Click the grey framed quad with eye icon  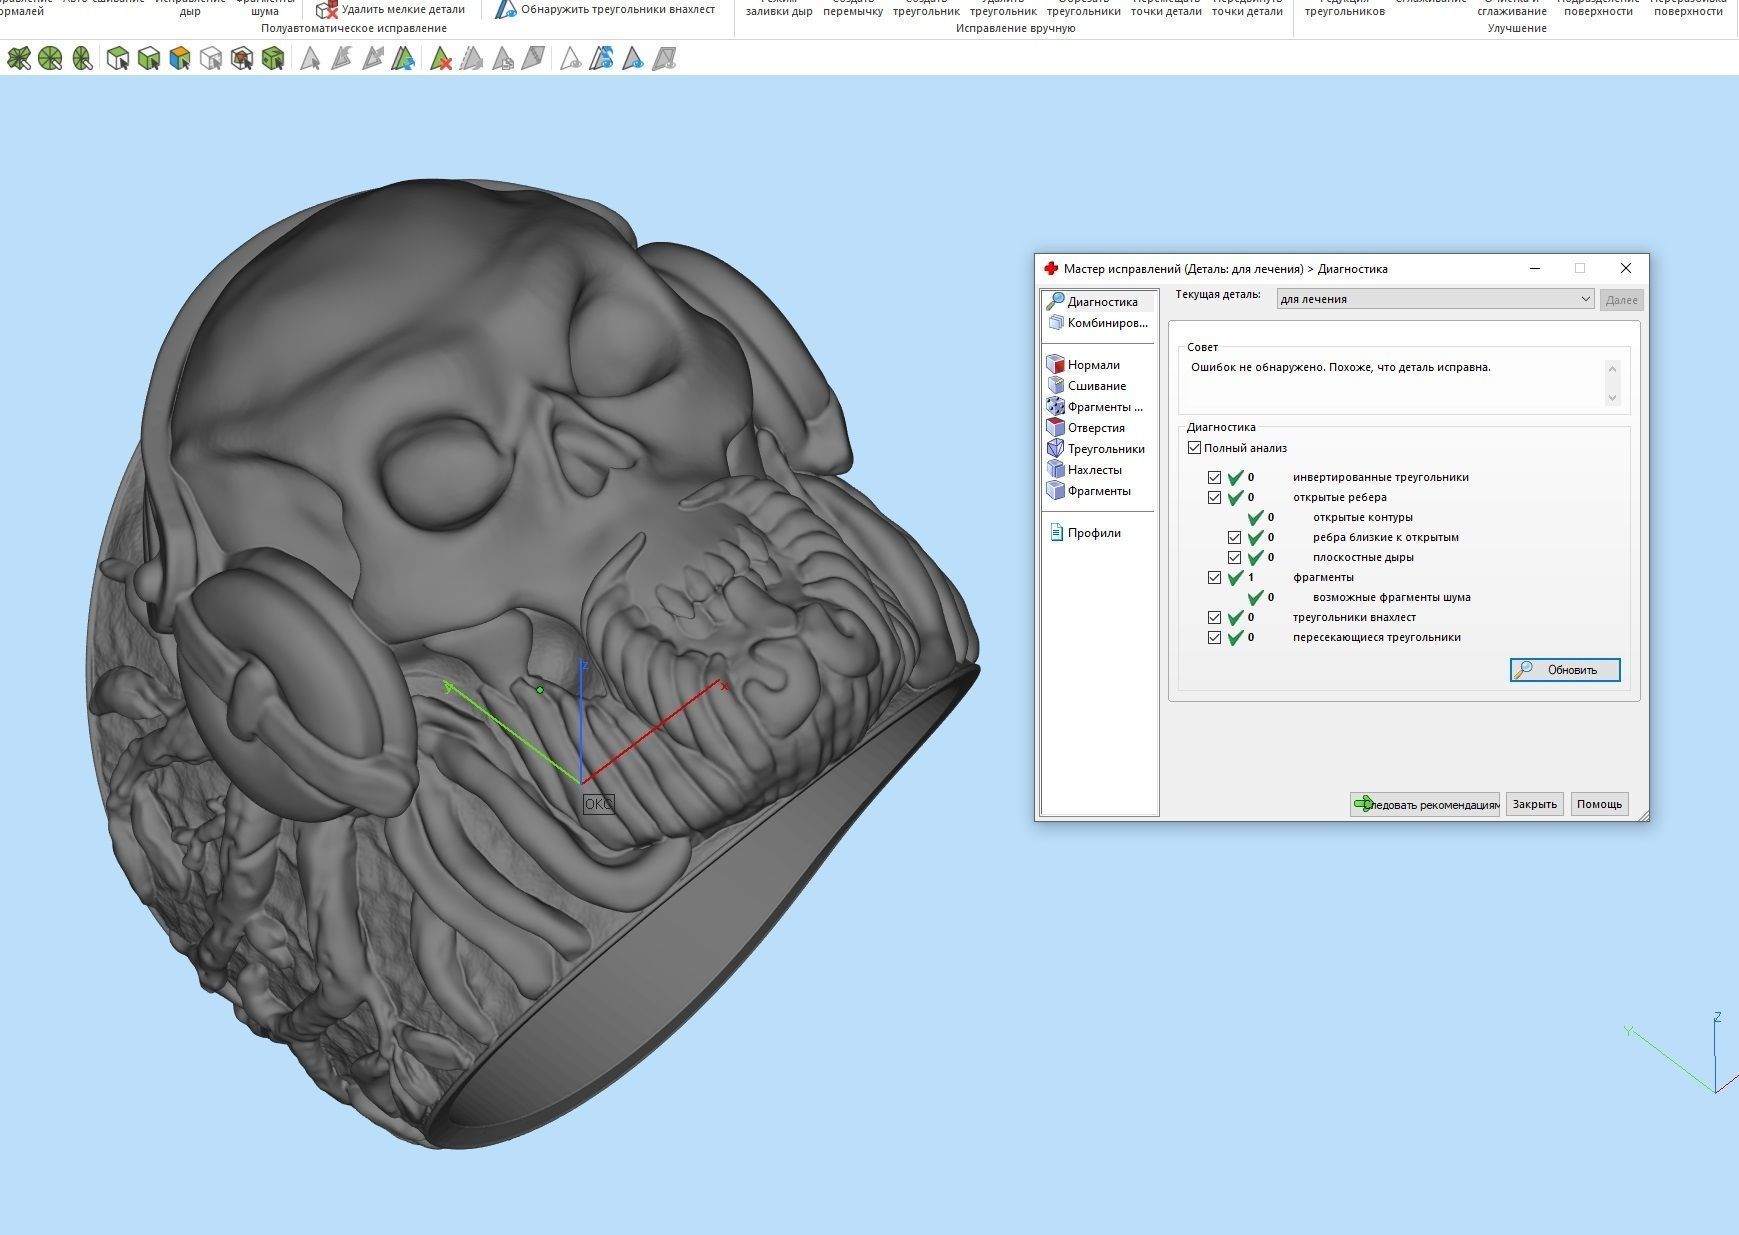pyautogui.click(x=663, y=59)
